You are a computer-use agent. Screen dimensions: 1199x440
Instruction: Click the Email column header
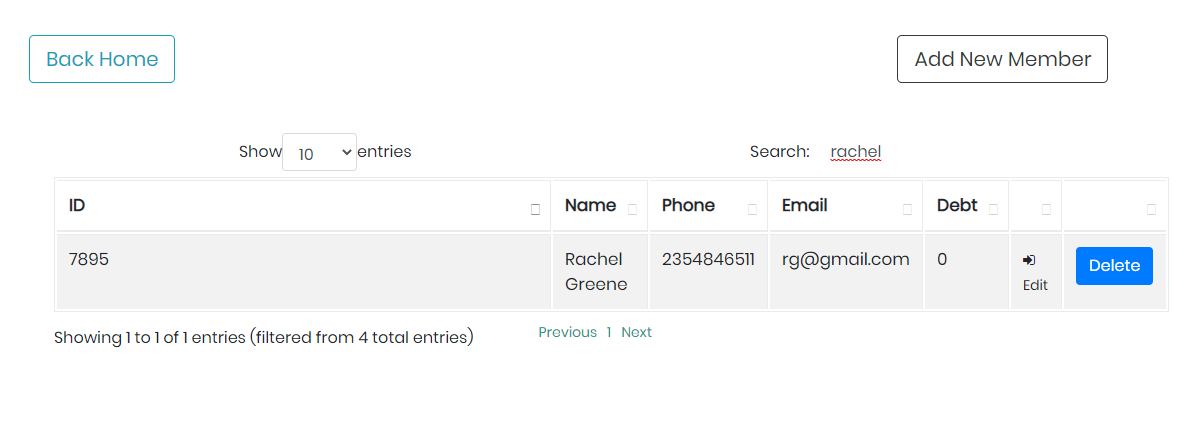click(x=845, y=206)
